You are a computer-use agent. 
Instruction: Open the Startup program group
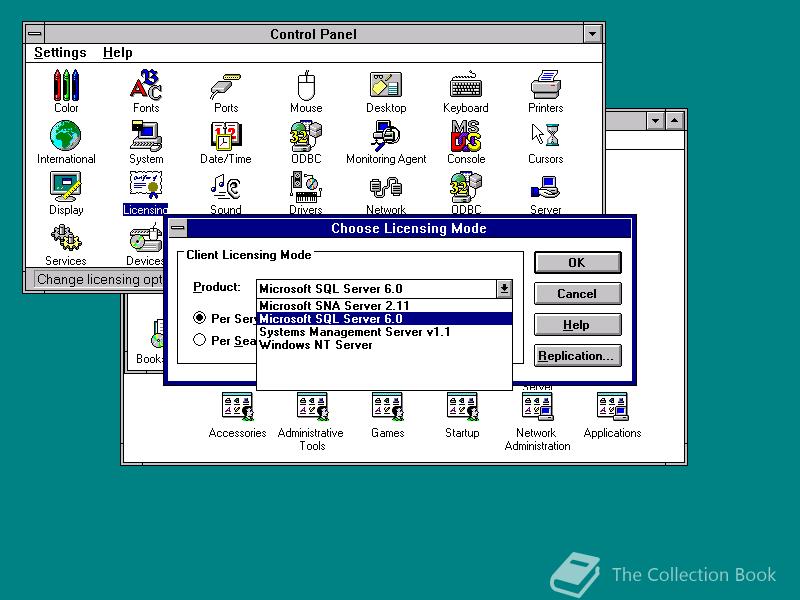pos(462,415)
